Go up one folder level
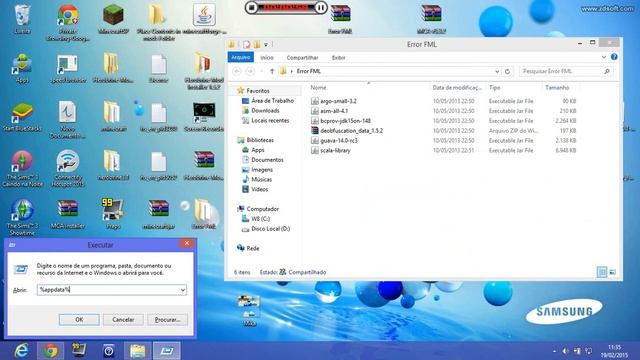Viewport: 640px width, 360px height. (x=272, y=71)
